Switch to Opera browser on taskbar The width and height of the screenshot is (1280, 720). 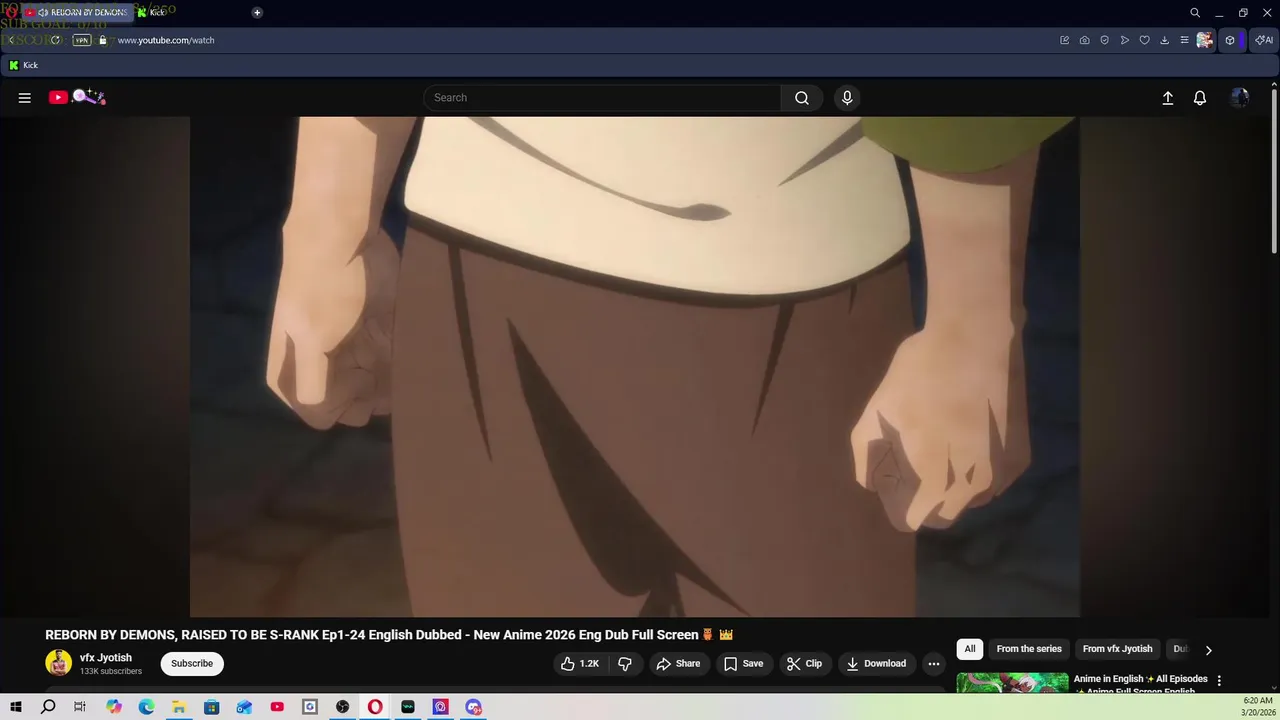[375, 707]
